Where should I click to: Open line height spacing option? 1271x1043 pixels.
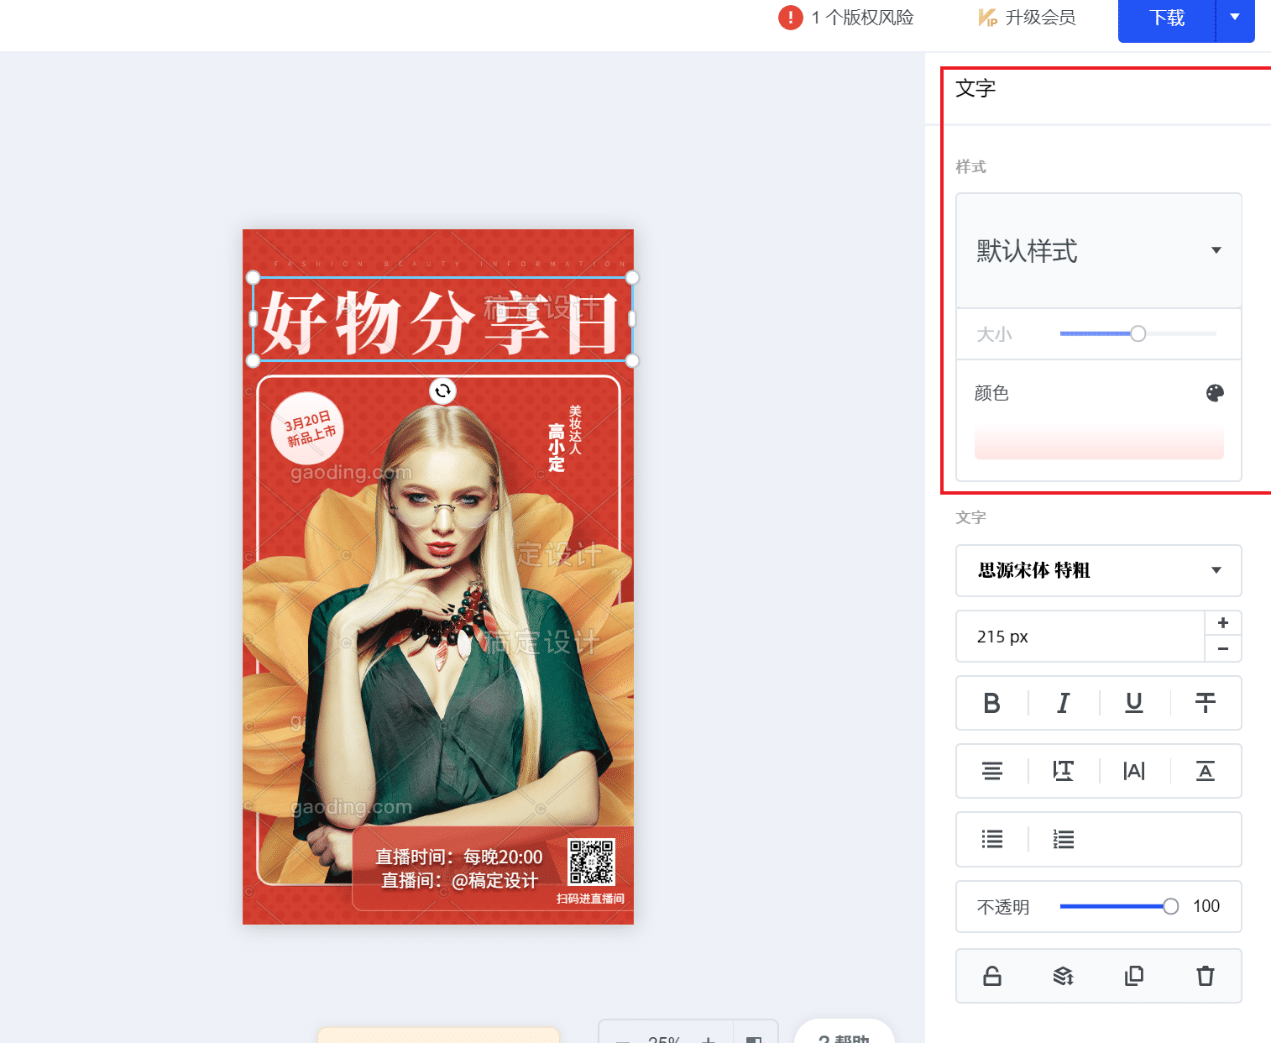click(1063, 771)
